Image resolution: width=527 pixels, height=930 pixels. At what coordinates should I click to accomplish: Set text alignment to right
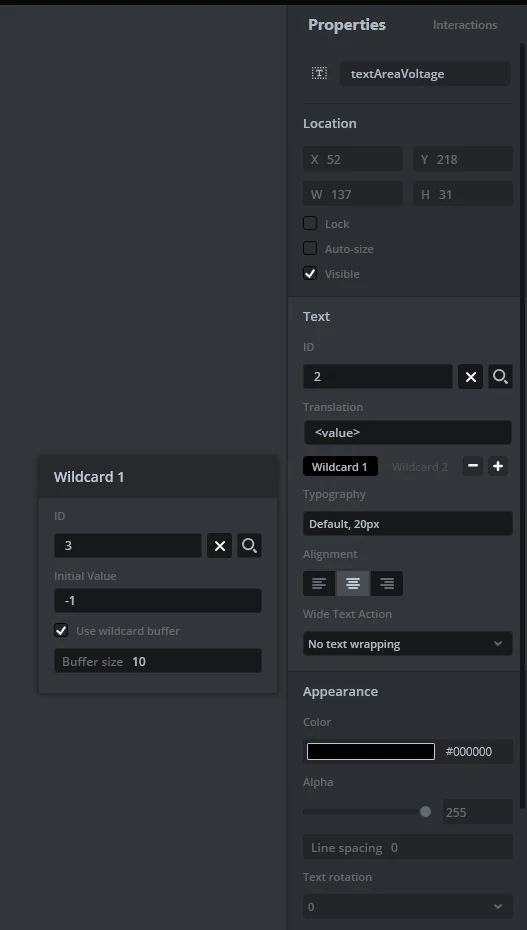[x=387, y=584]
